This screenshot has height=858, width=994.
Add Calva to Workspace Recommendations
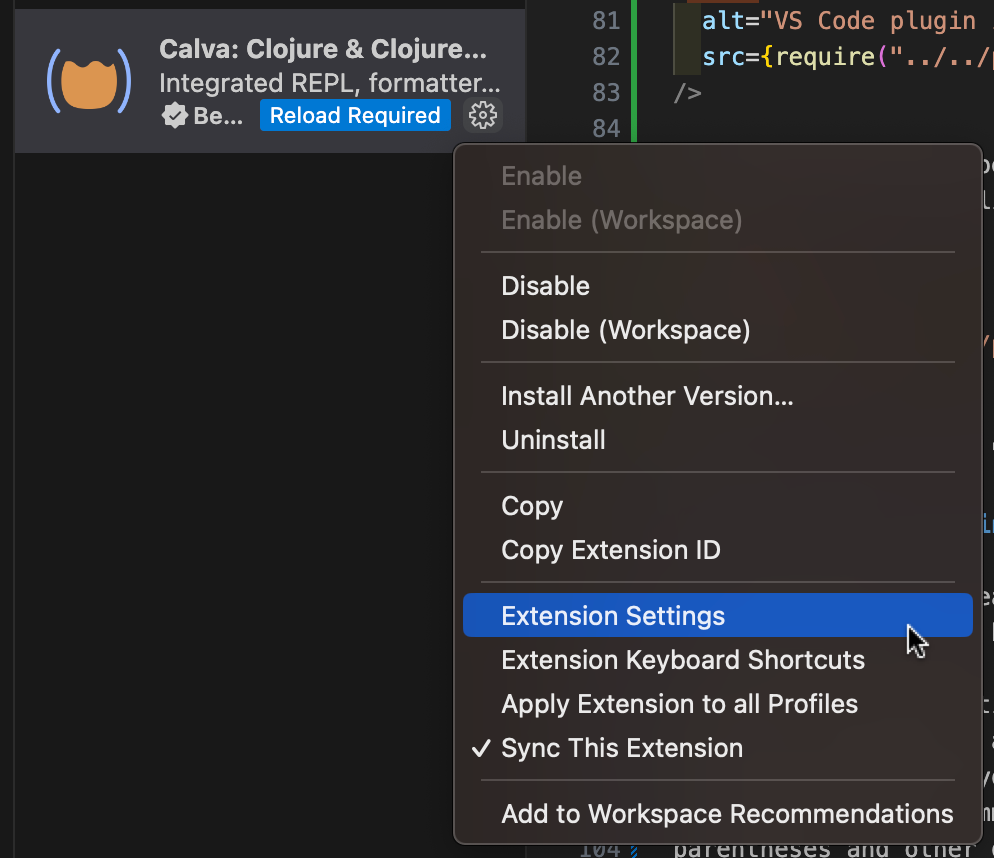(x=727, y=813)
